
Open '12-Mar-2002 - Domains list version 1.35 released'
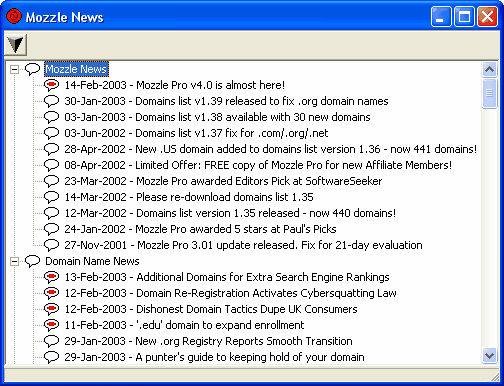point(230,213)
